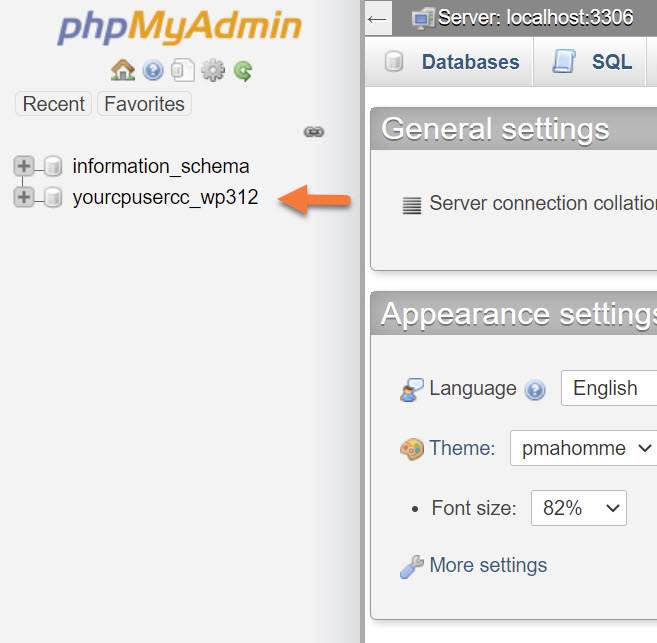Click the Recent button
657x643 pixels.
point(53,104)
